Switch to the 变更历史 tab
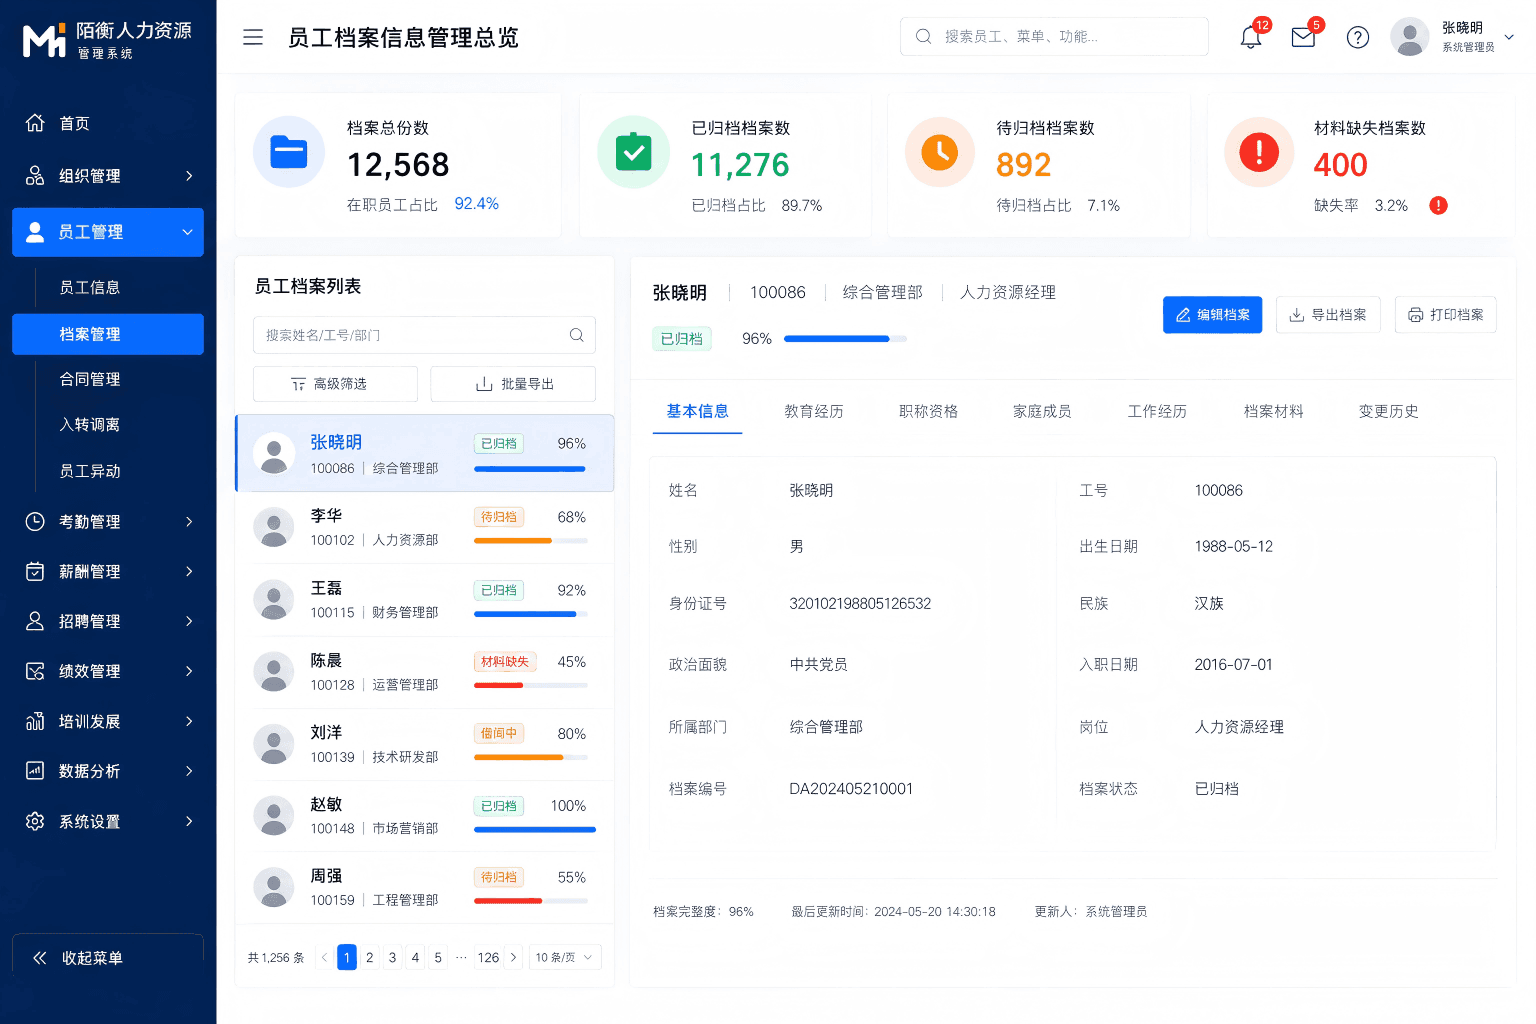Screen dimensions: 1536x1024 (1388, 411)
